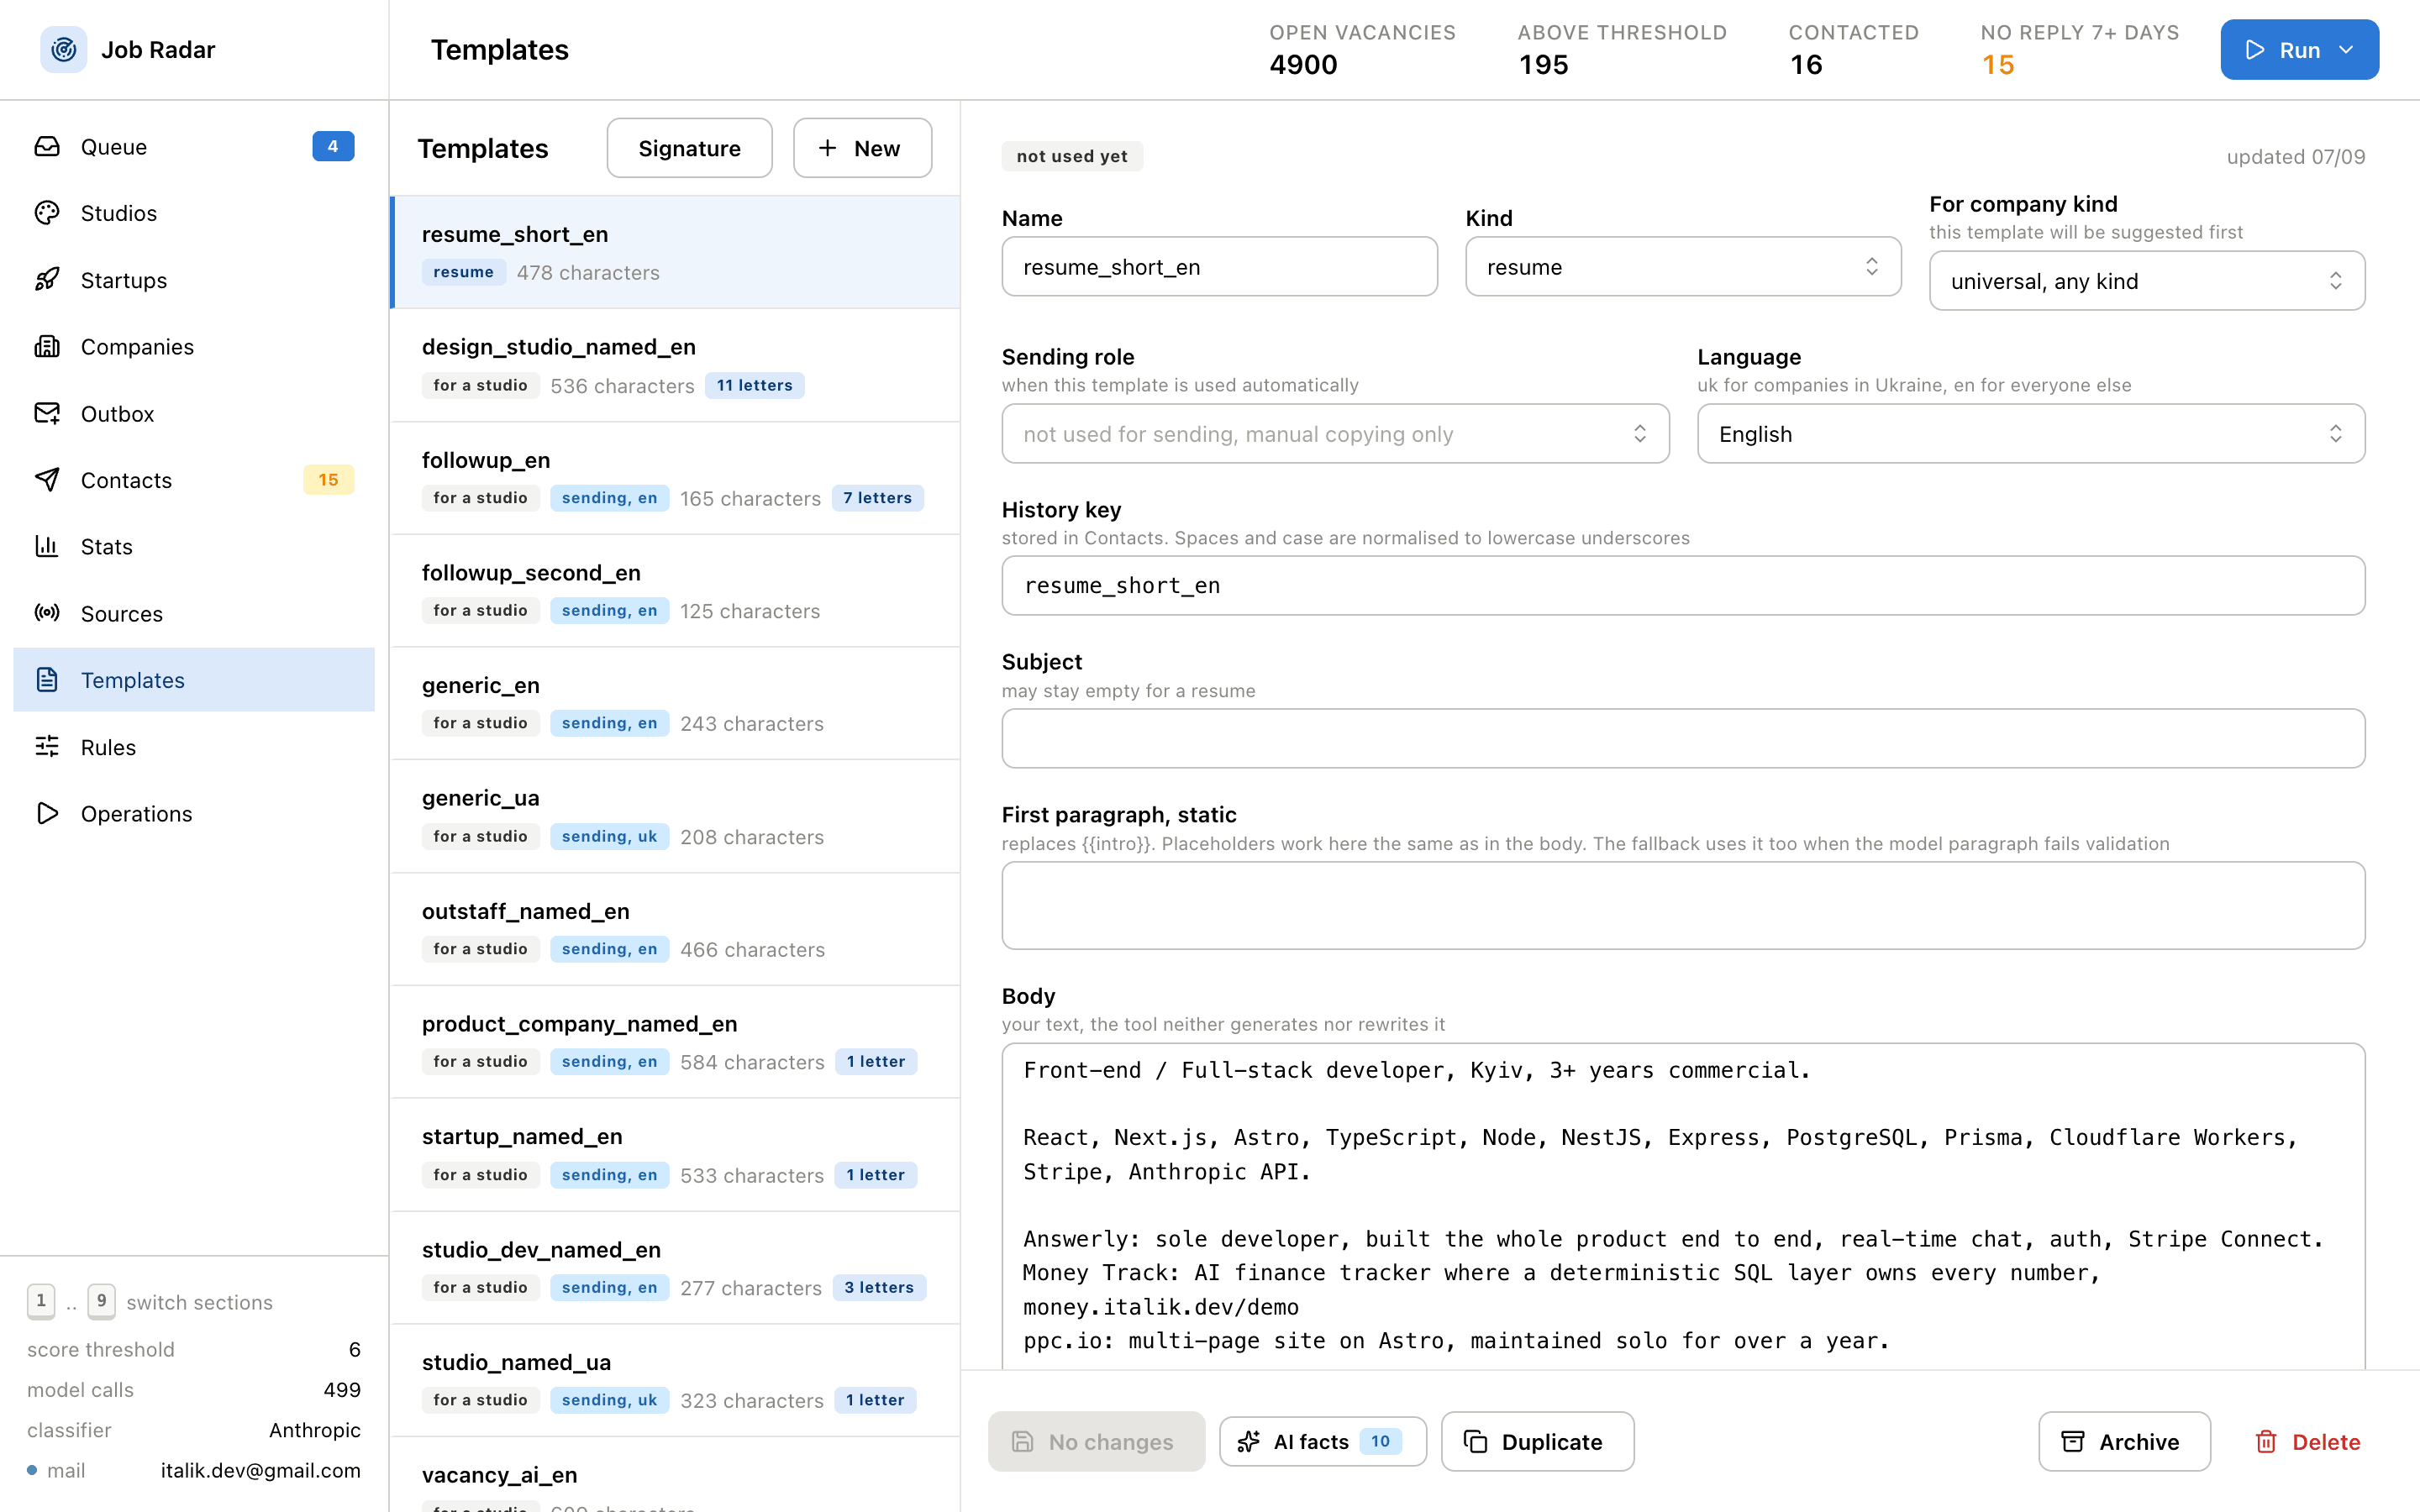2420x1512 pixels.
Task: Click the Startups rocket icon
Action: [x=47, y=280]
